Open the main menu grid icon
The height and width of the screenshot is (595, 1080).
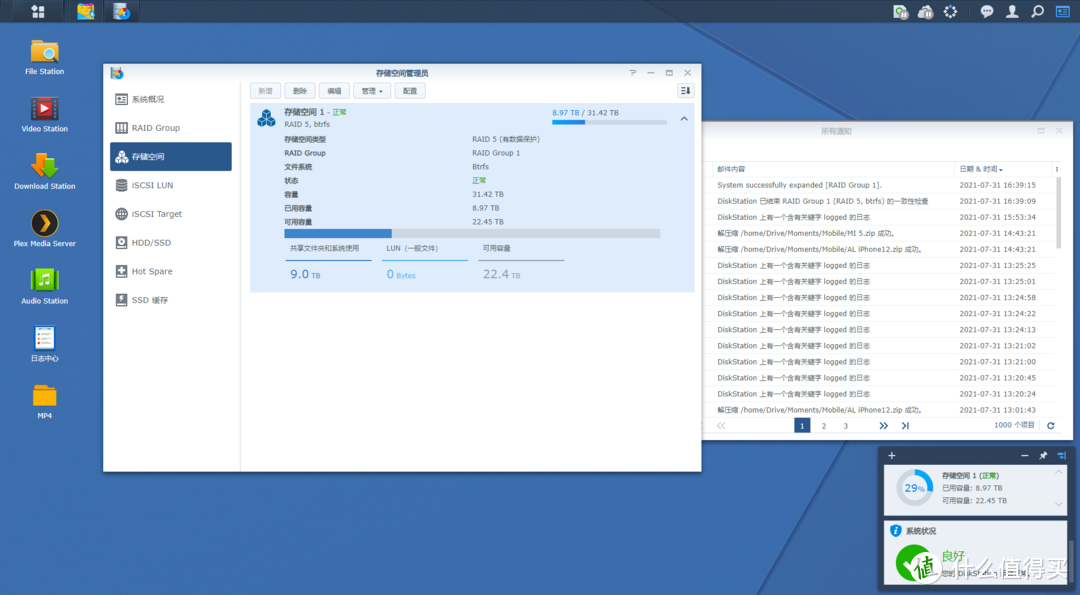pos(38,11)
